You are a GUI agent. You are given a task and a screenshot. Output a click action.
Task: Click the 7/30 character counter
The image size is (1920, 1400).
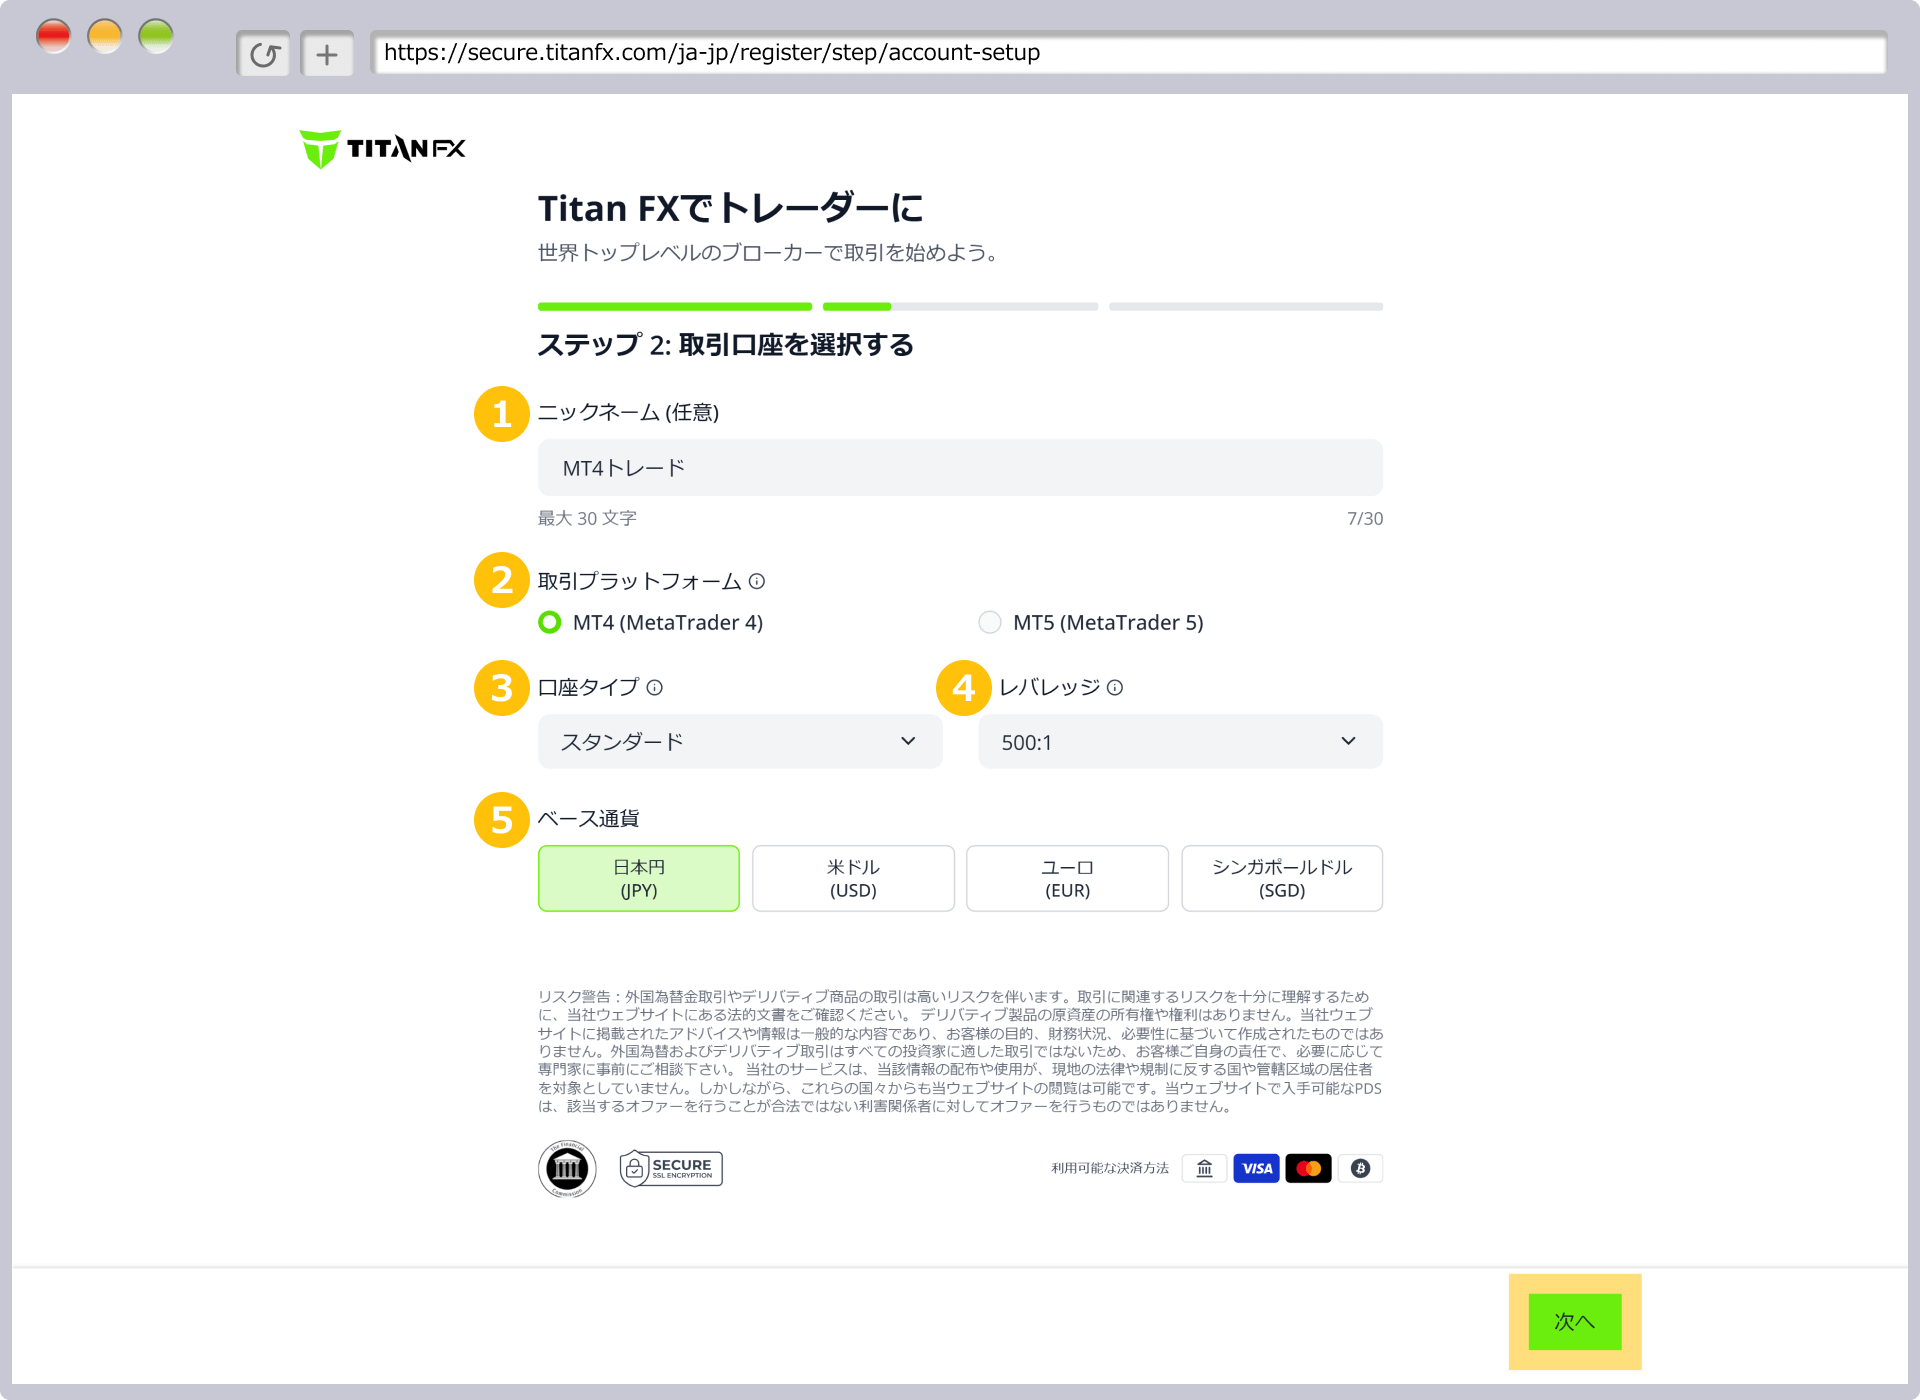tap(1365, 518)
